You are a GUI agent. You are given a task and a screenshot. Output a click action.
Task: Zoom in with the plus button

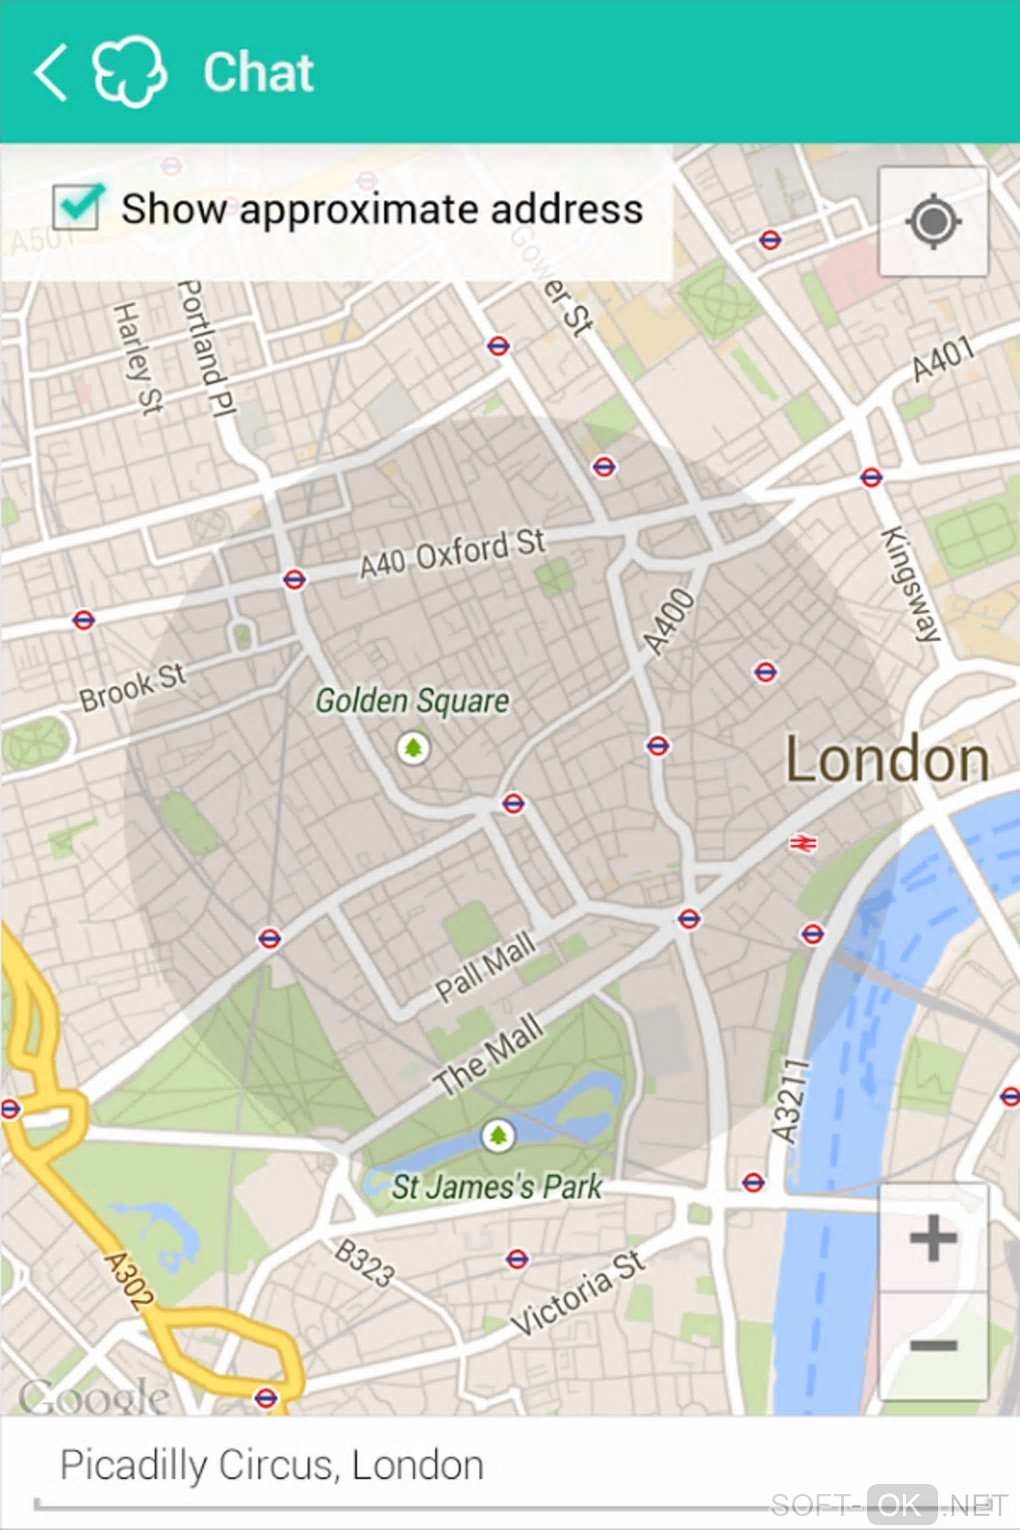coord(933,1238)
